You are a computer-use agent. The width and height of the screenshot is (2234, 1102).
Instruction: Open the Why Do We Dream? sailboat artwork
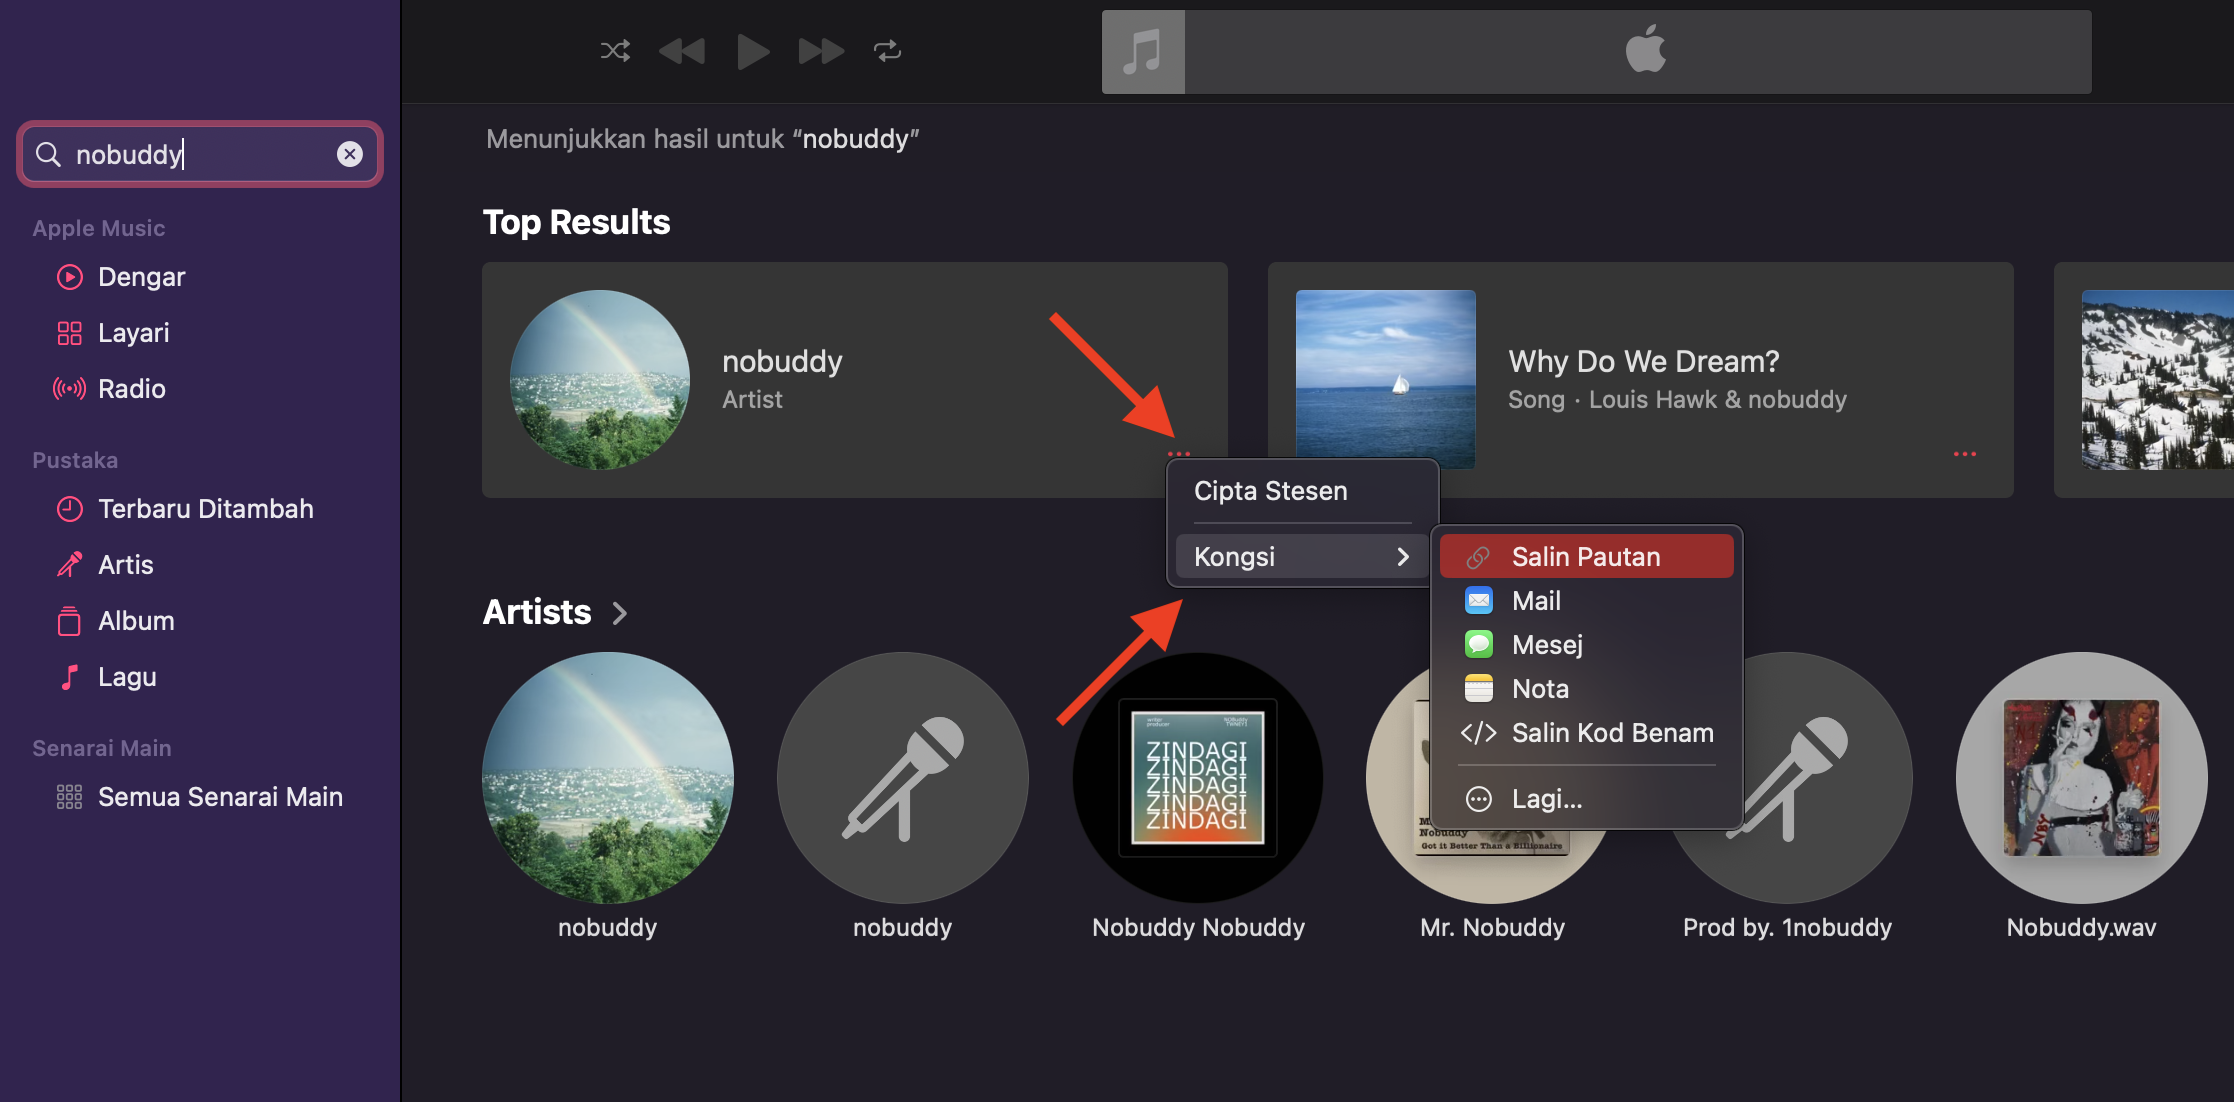pyautogui.click(x=1385, y=380)
